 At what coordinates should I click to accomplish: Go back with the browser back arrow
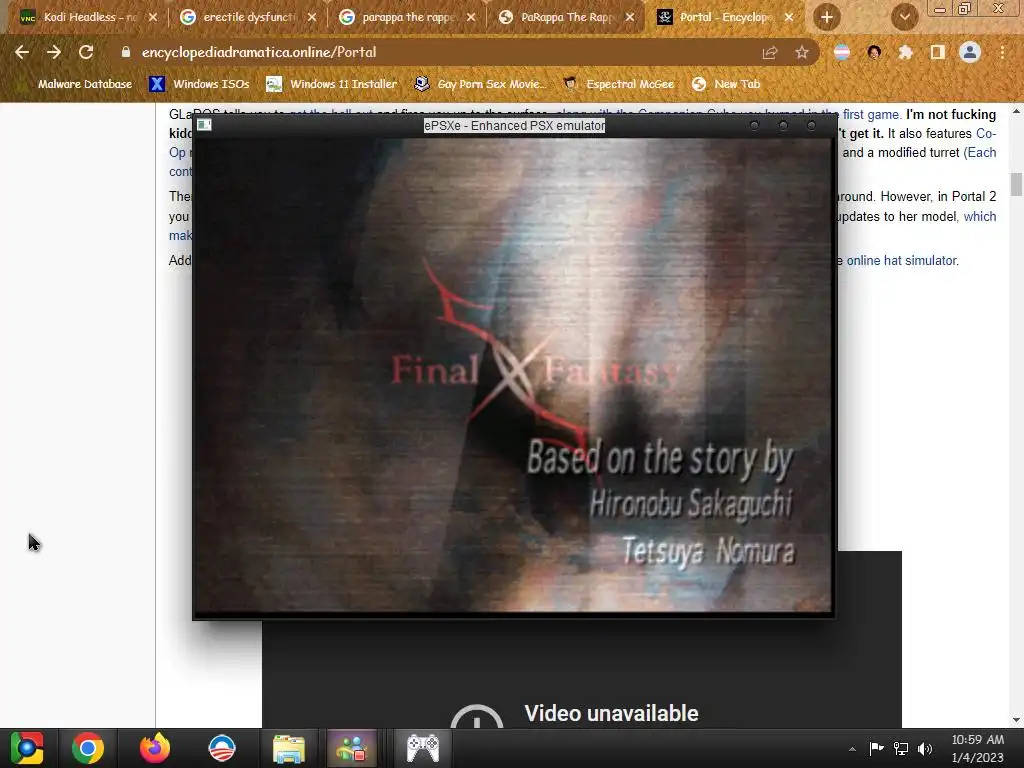tap(22, 52)
